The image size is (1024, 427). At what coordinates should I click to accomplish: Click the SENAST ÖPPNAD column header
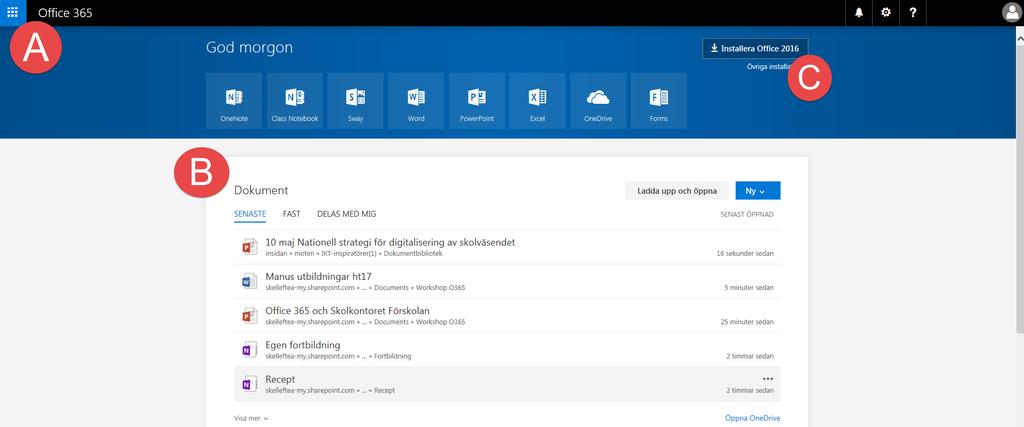coord(747,214)
